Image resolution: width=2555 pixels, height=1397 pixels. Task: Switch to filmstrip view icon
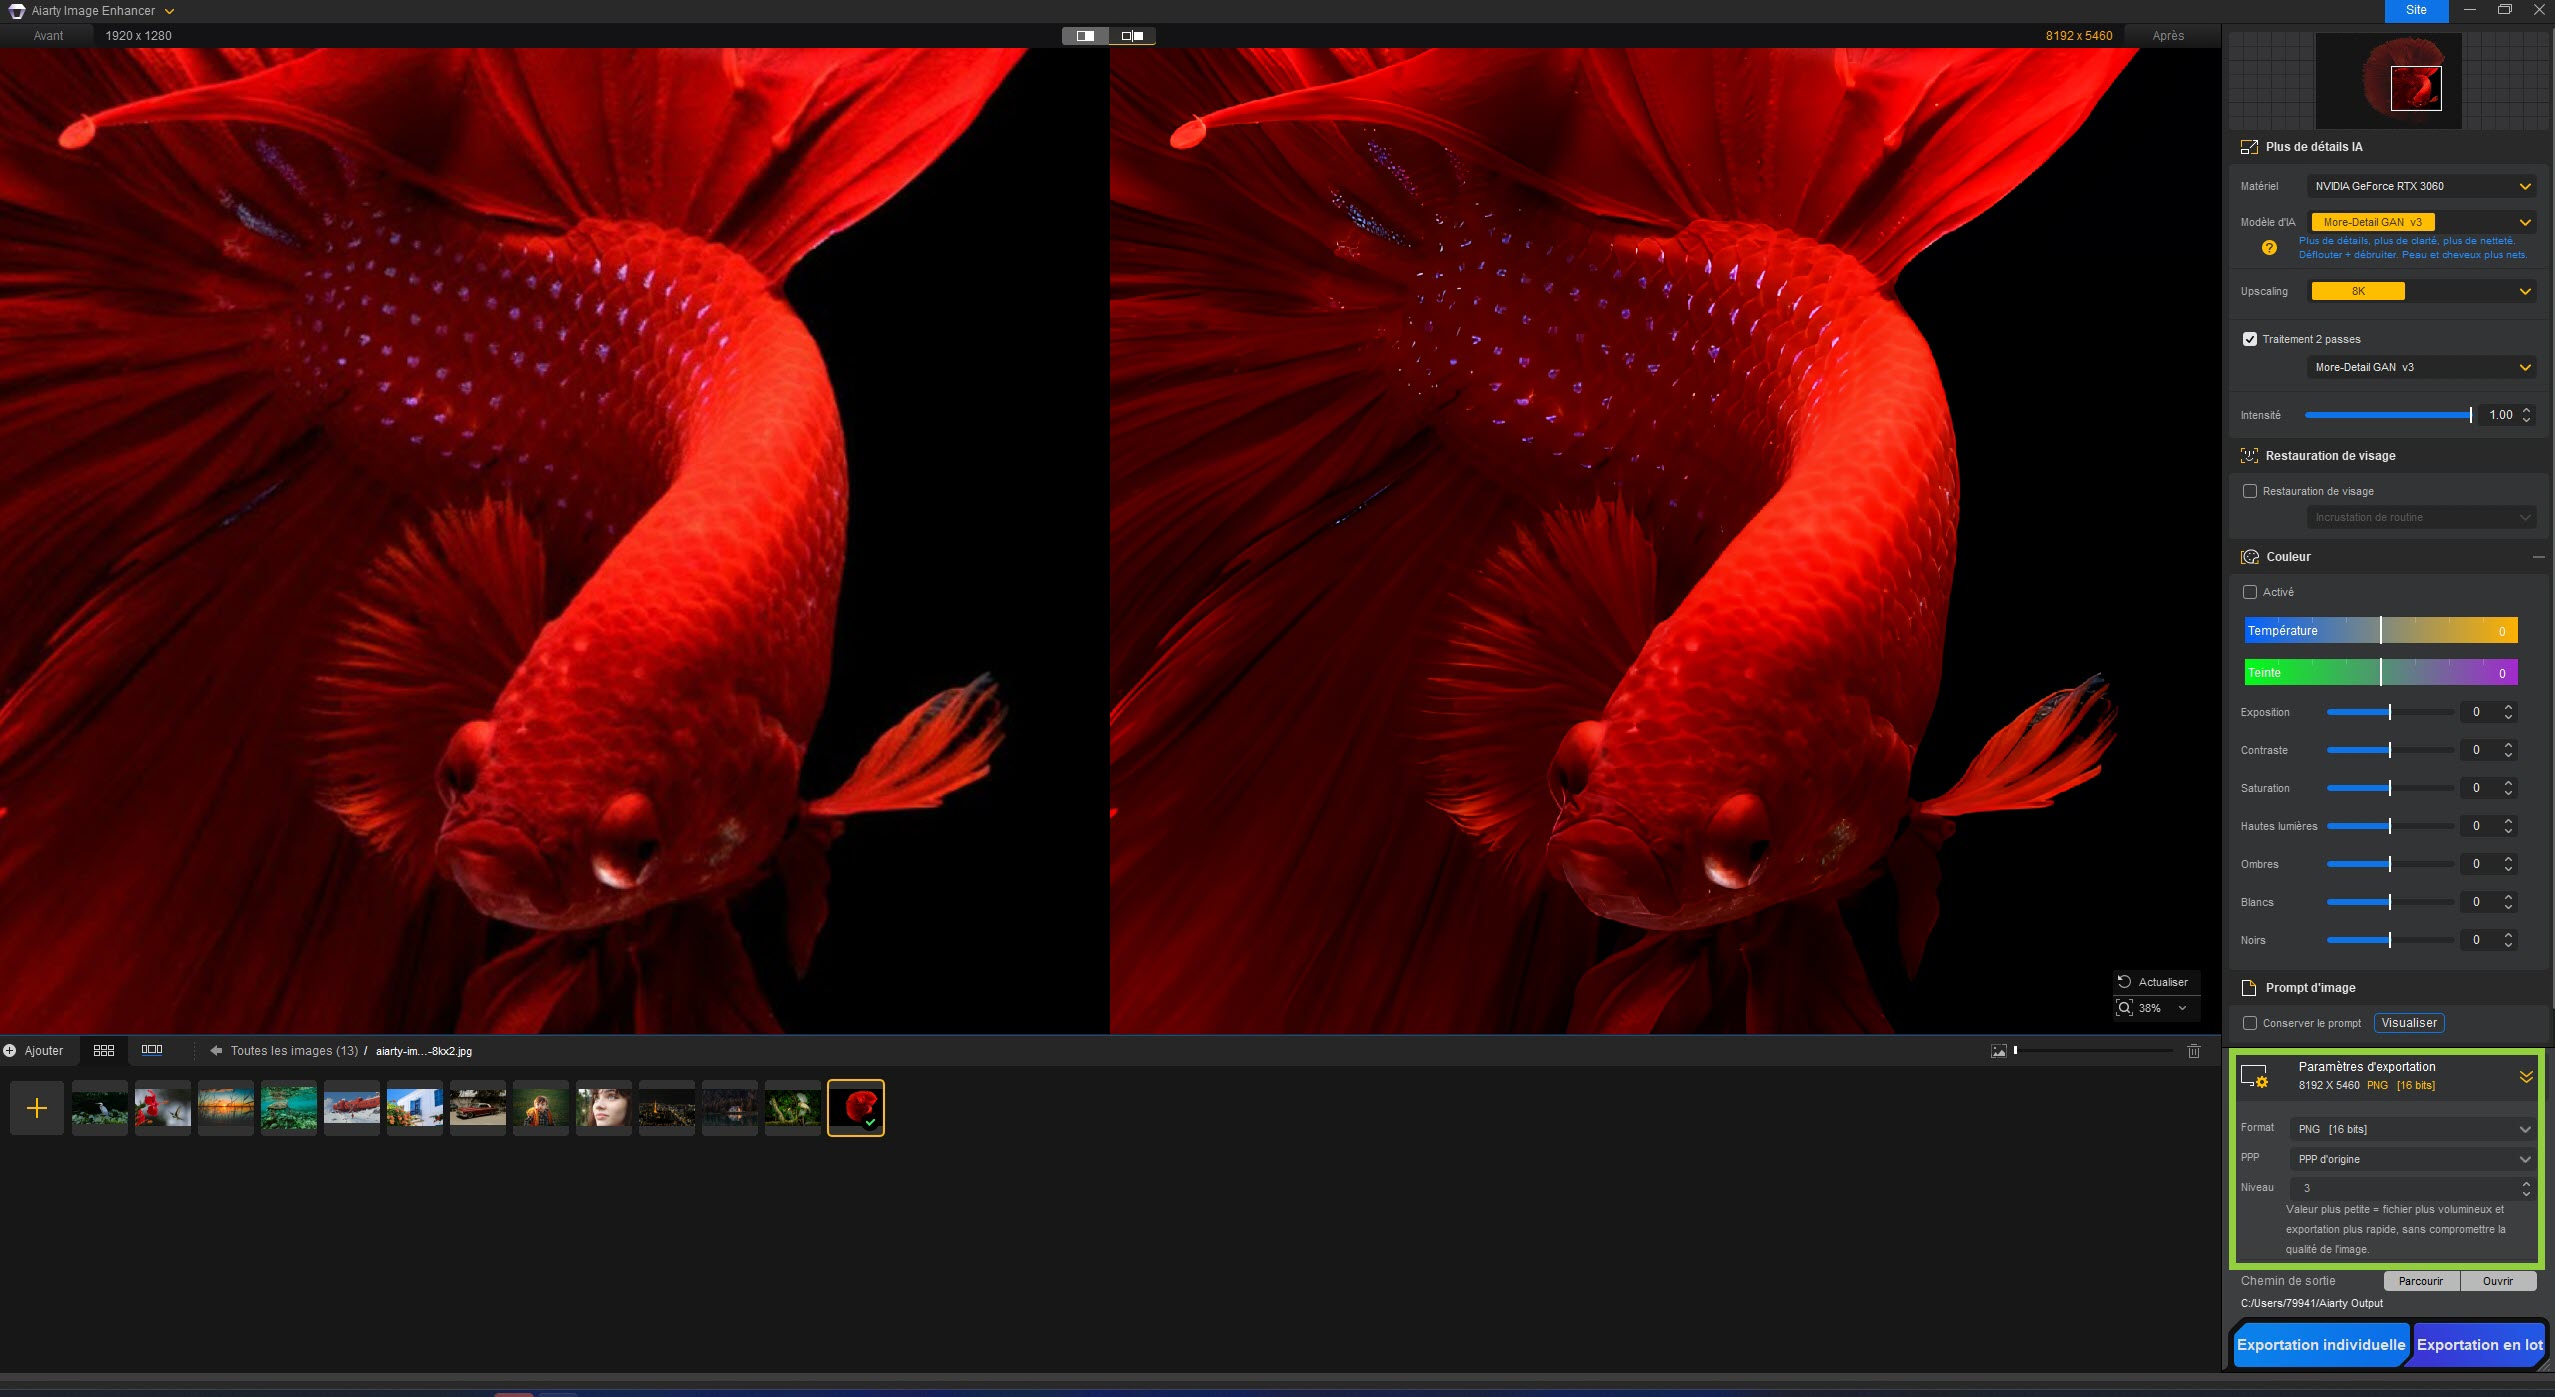(152, 1050)
